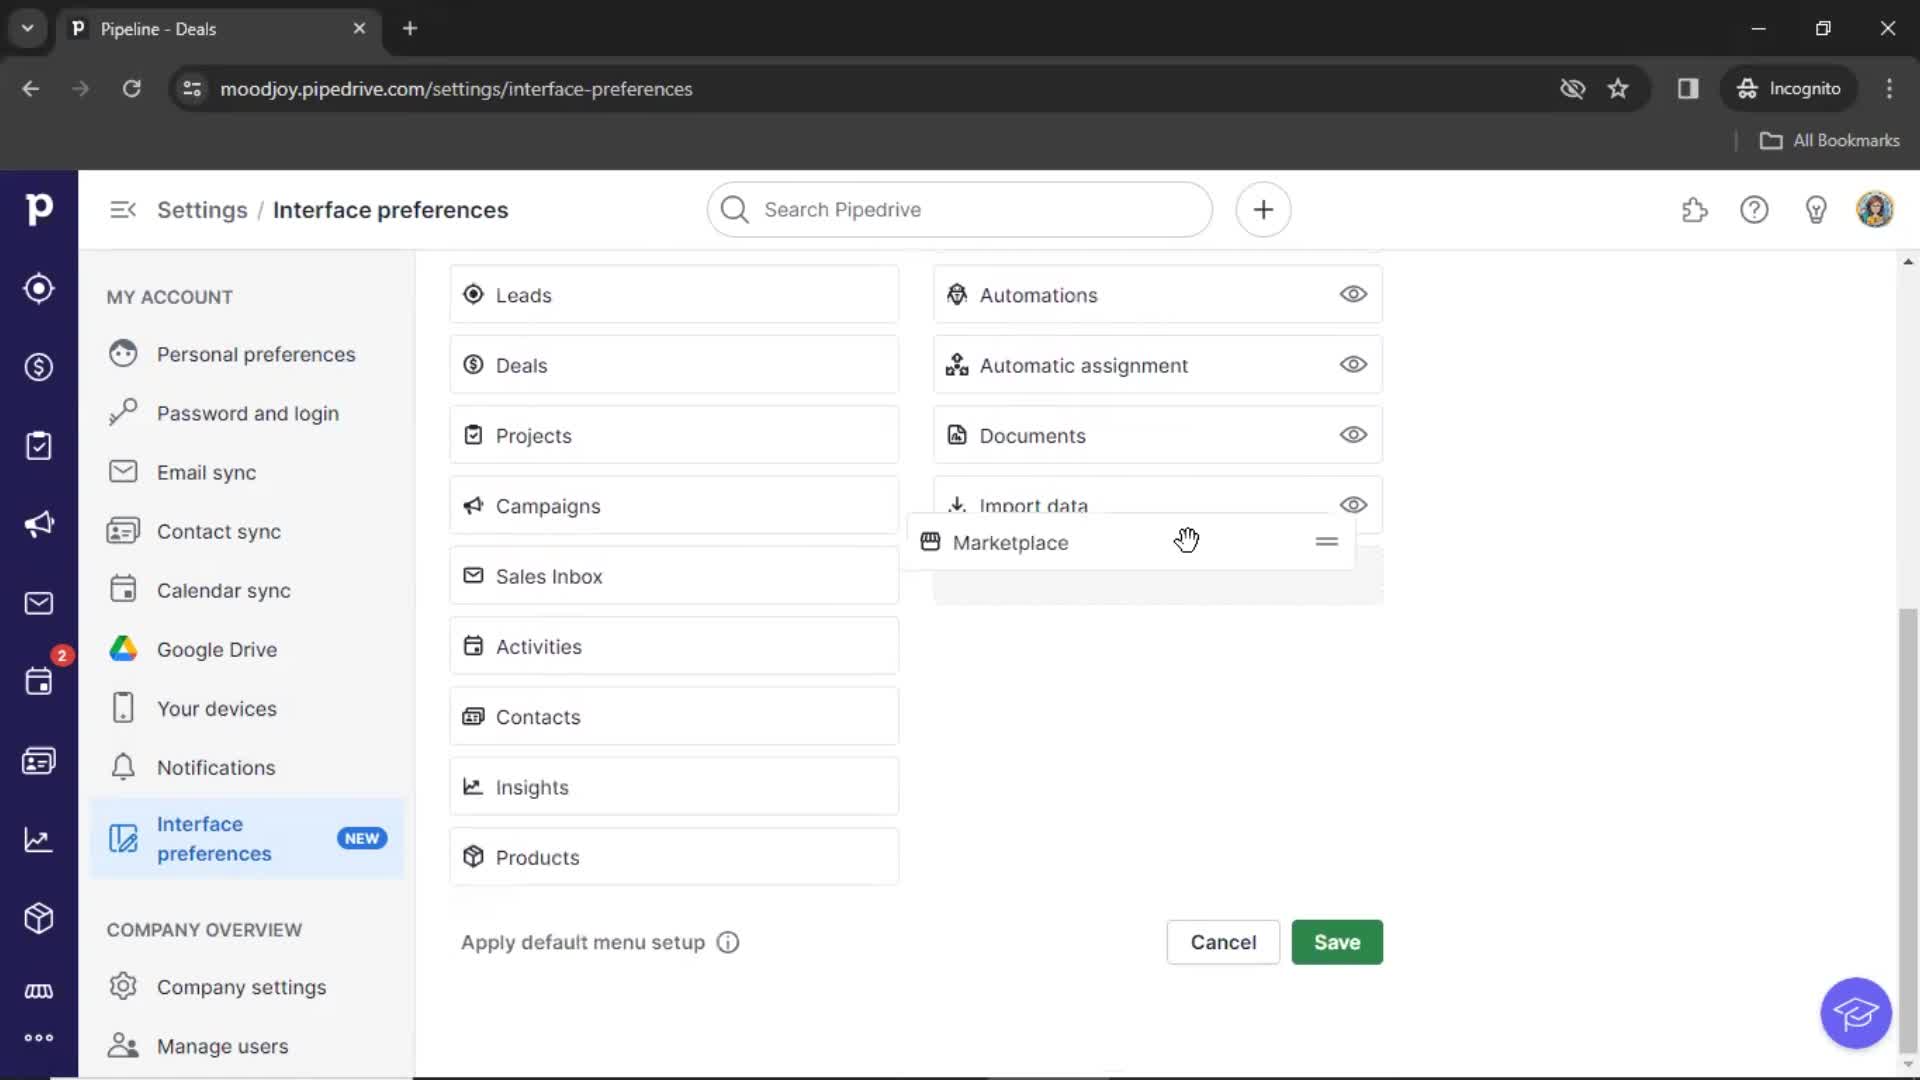Click the Google Drive sync icon
The height and width of the screenshot is (1080, 1920).
tap(123, 649)
